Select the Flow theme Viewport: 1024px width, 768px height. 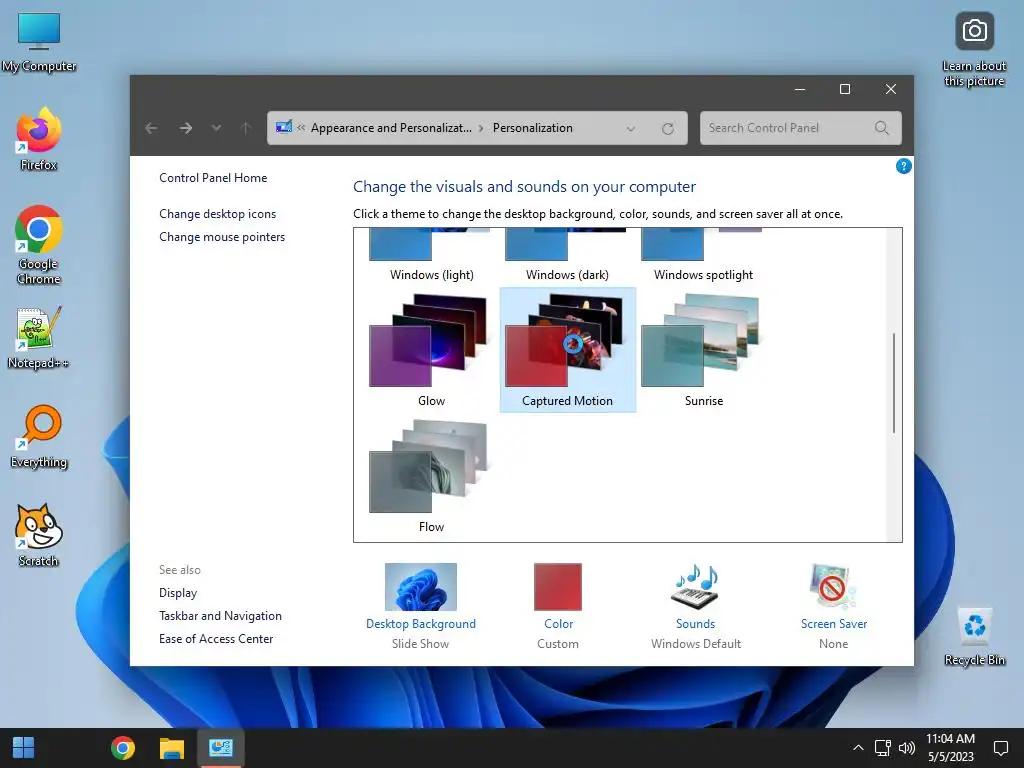[x=430, y=476]
